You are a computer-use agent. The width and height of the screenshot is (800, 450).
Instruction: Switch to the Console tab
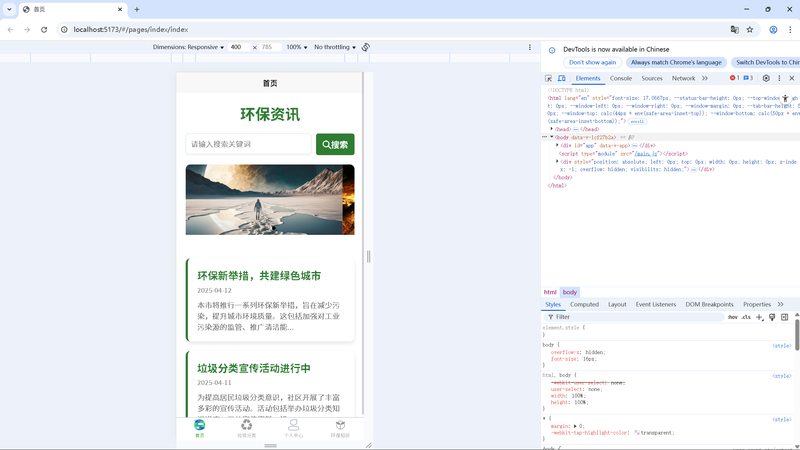(x=621, y=78)
